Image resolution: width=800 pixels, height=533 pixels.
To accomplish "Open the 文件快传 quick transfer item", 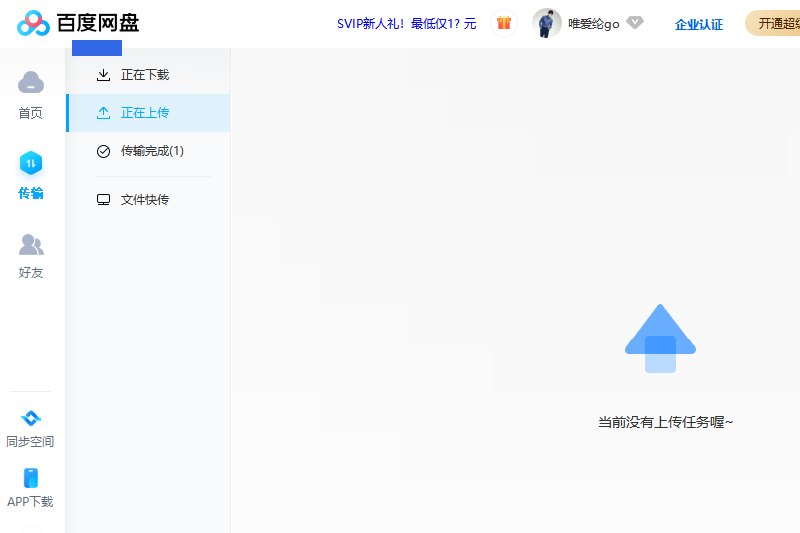I will [145, 200].
